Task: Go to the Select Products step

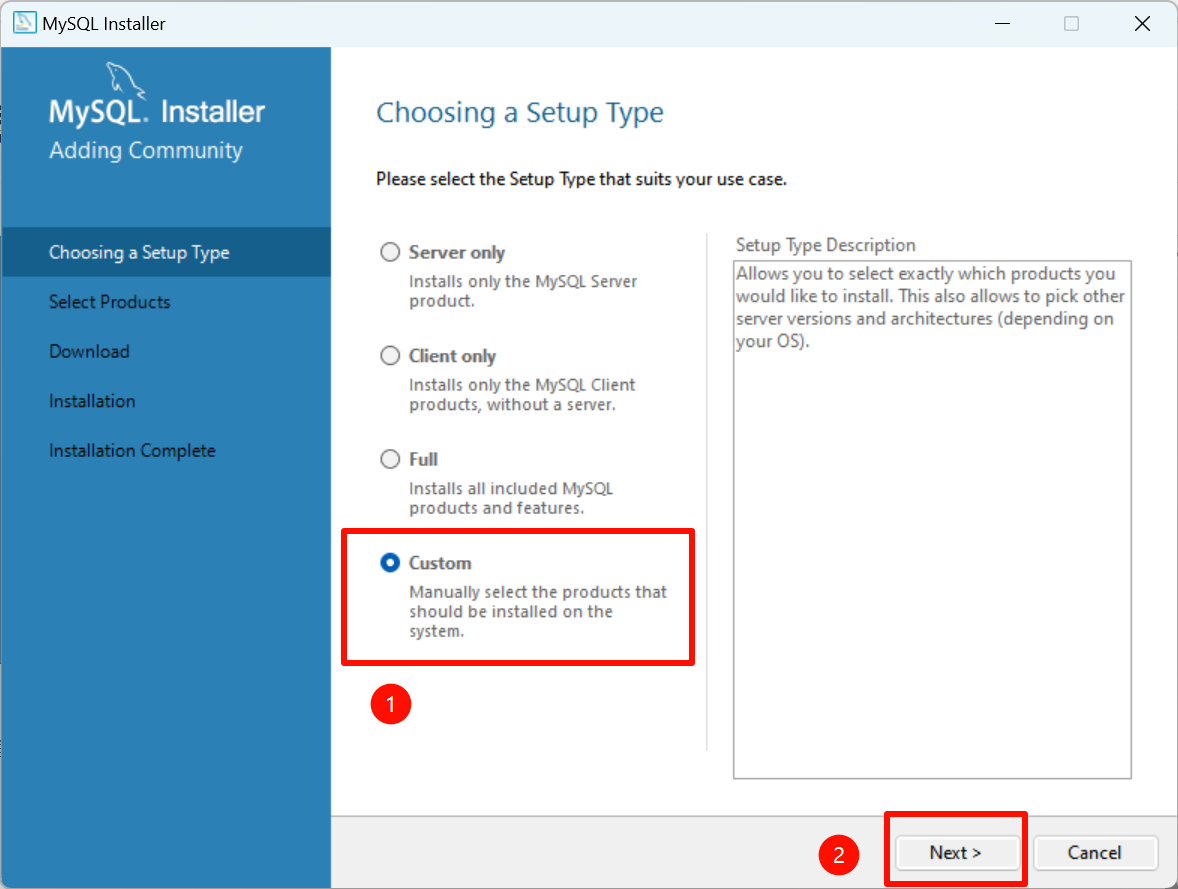Action: click(110, 302)
